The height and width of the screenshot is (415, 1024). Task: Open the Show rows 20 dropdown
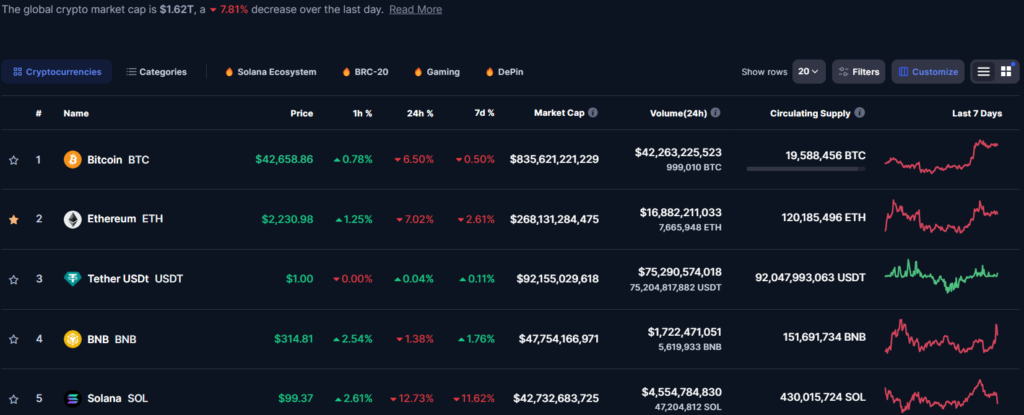point(808,72)
